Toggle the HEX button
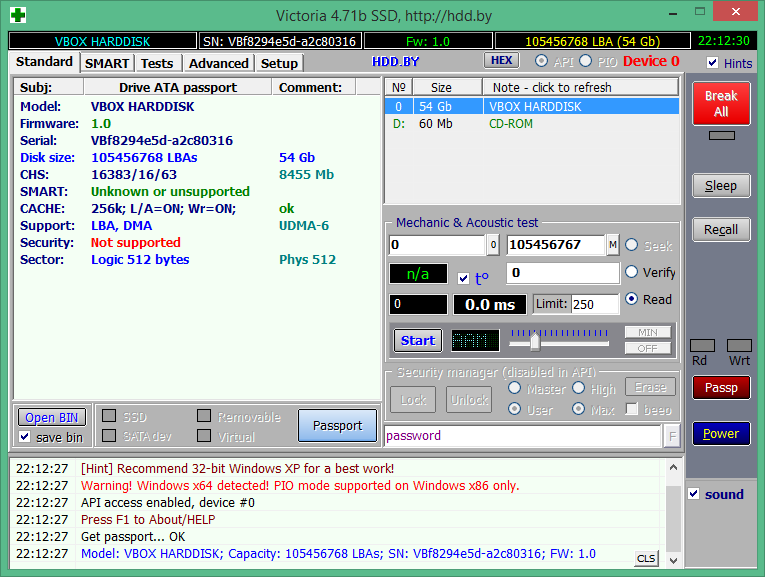The width and height of the screenshot is (765, 577). [502, 60]
